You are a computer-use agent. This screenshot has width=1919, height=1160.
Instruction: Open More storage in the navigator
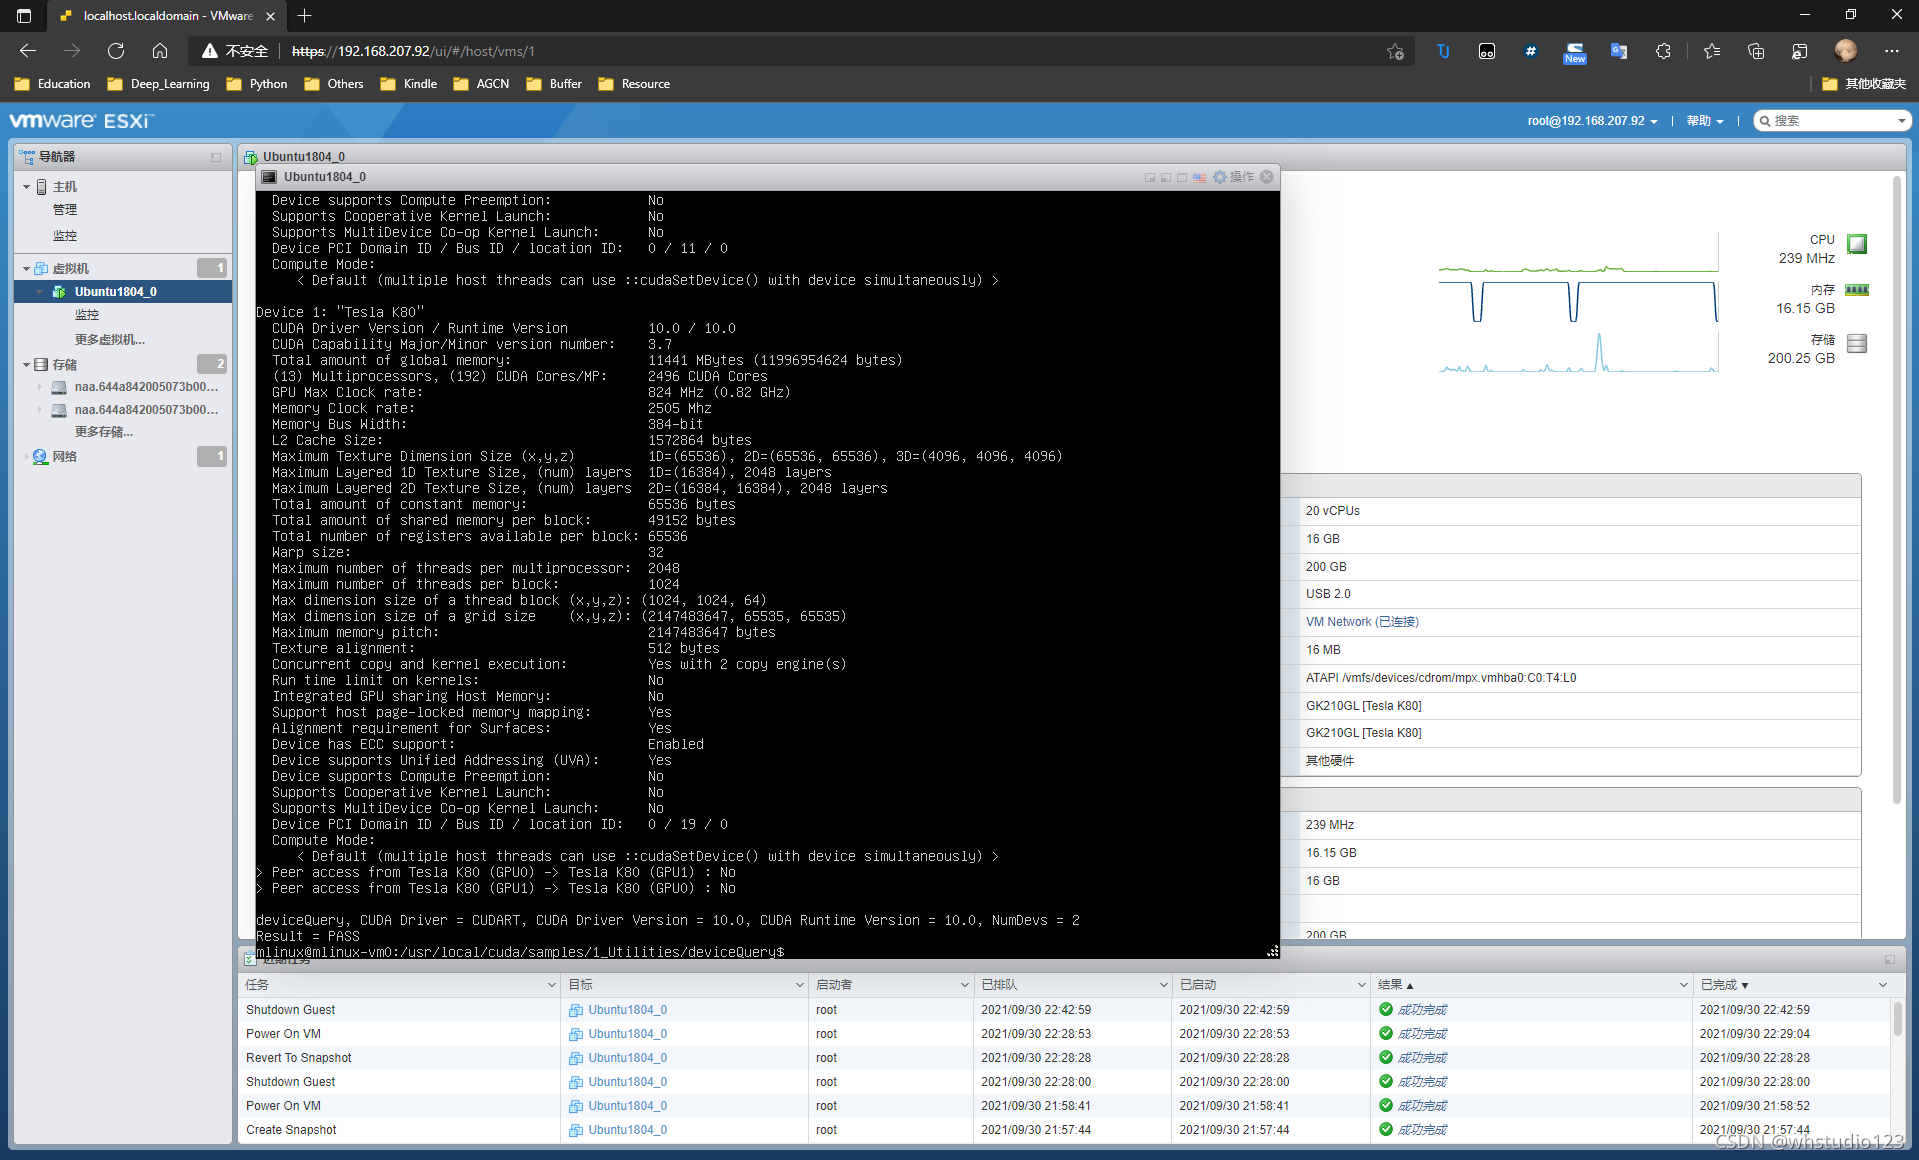(104, 432)
